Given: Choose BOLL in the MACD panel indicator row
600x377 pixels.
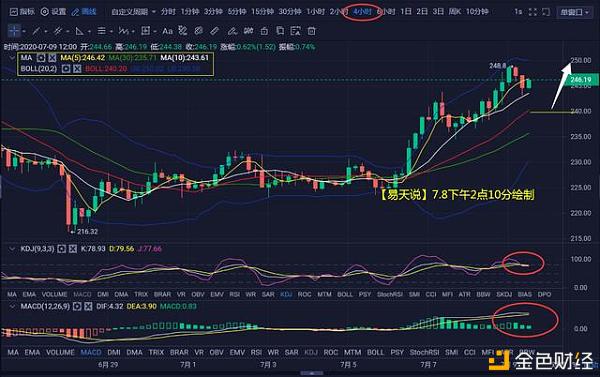Looking at the screenshot, I should tap(375, 352).
